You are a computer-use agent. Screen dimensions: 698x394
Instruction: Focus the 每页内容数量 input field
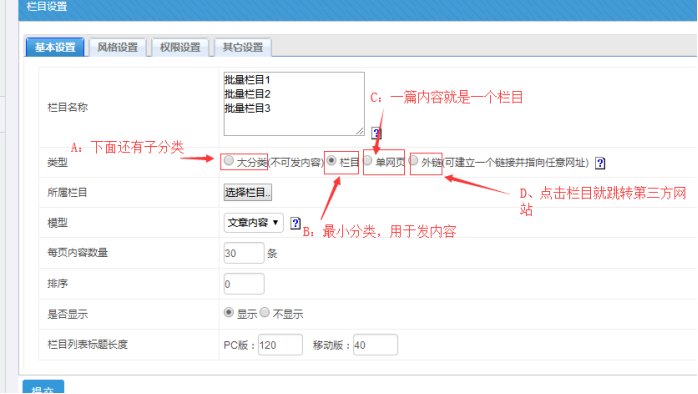point(244,253)
